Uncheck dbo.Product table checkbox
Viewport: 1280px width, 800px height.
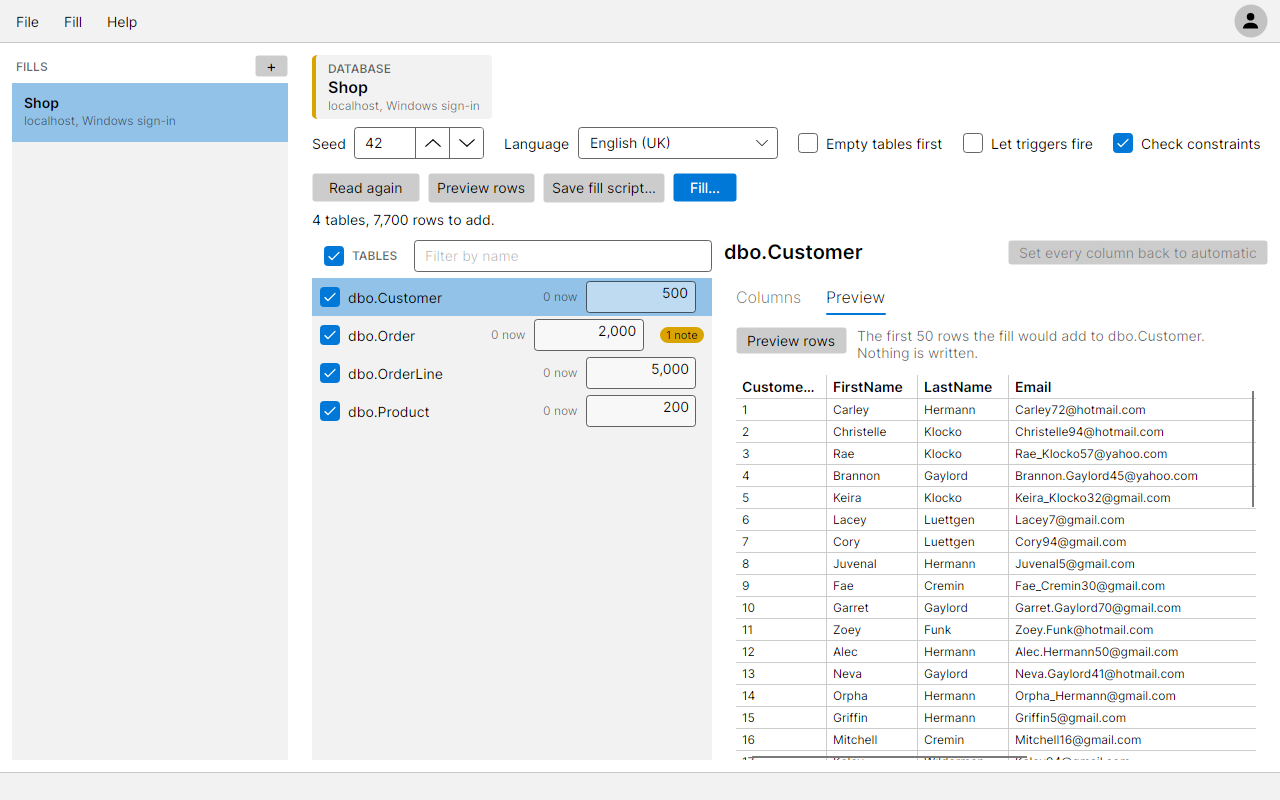pyautogui.click(x=330, y=411)
